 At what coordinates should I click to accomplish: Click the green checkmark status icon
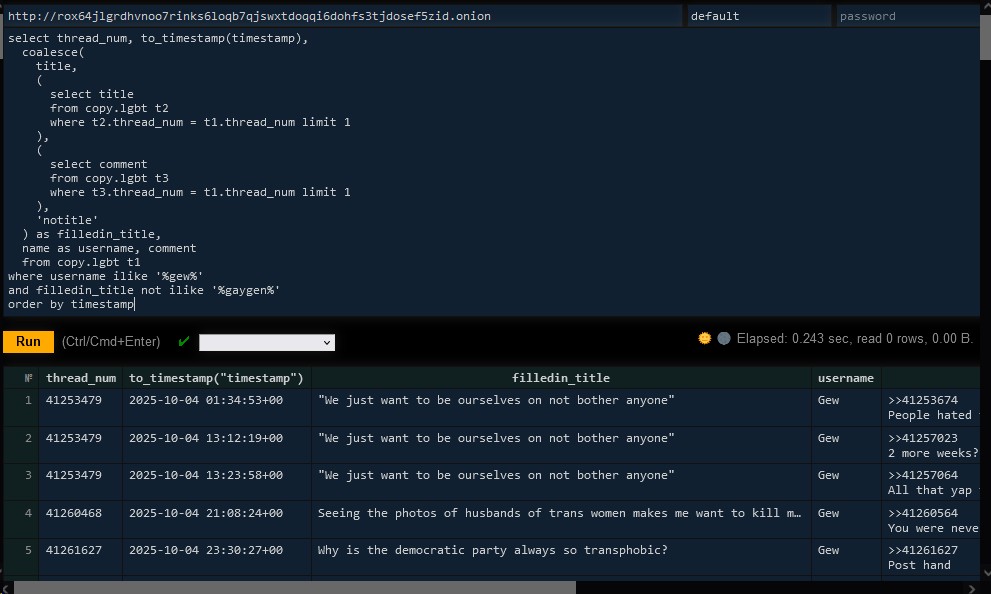184,342
